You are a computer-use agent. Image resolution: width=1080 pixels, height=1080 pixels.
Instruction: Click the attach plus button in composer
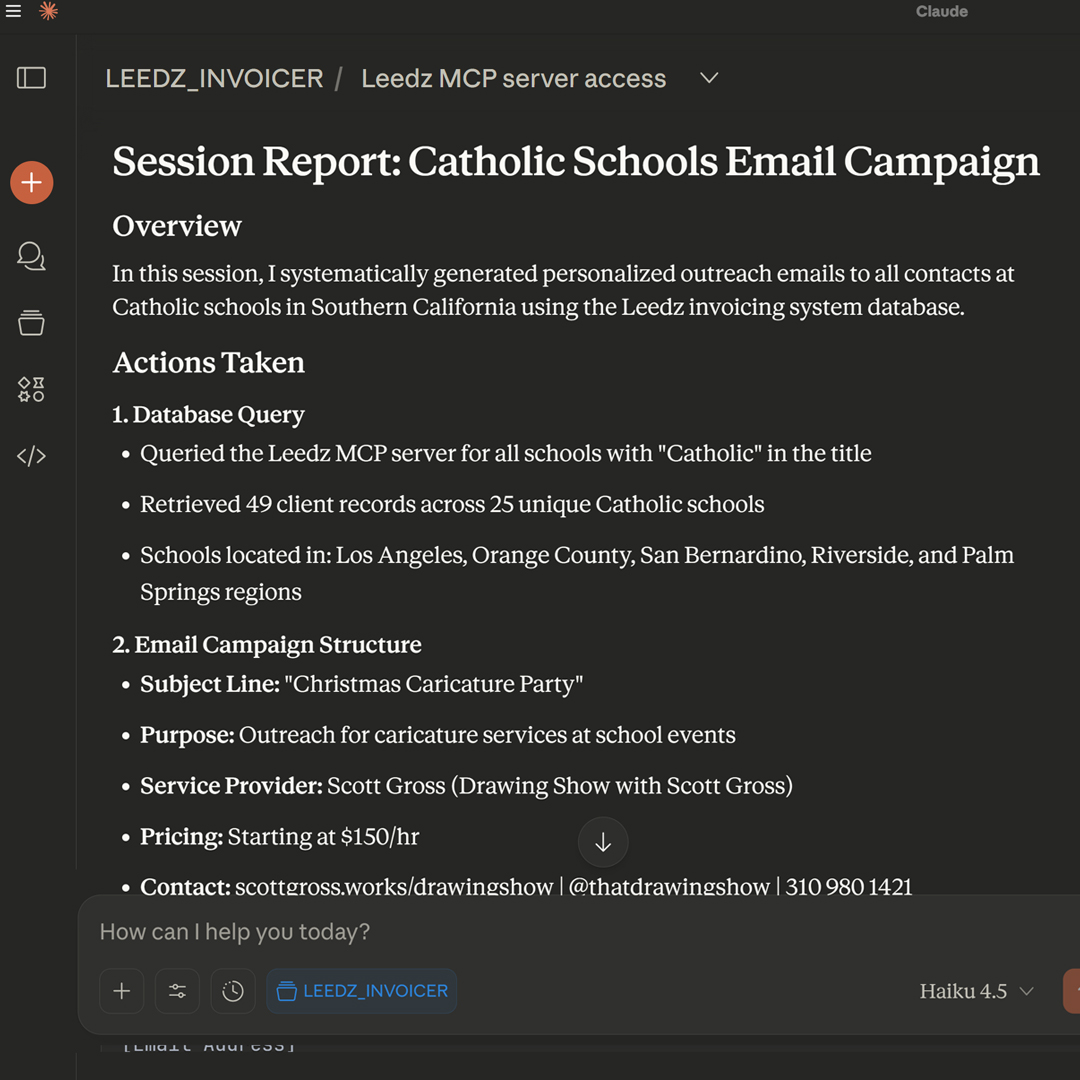click(122, 991)
